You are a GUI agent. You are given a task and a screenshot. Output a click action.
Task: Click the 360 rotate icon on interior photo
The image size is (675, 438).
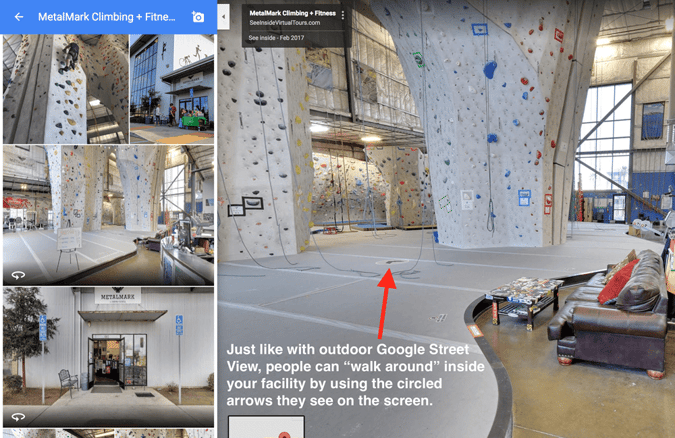[x=18, y=275]
